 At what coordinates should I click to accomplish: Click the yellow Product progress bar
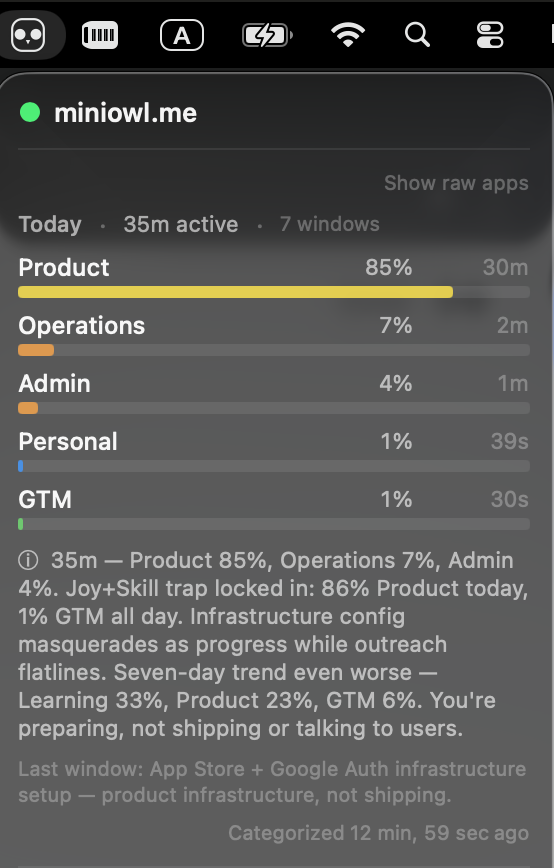(235, 292)
